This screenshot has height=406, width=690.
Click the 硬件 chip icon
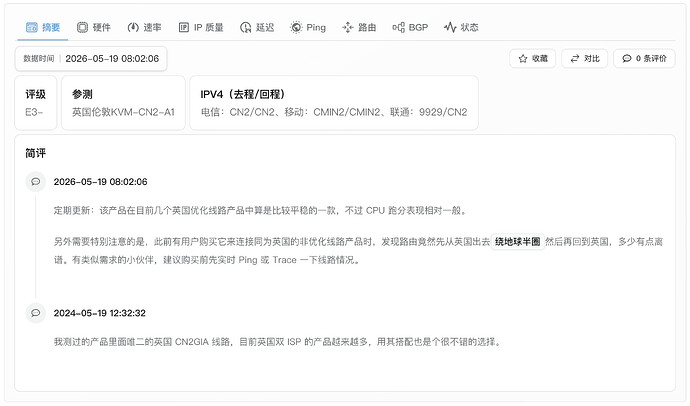tap(82, 27)
